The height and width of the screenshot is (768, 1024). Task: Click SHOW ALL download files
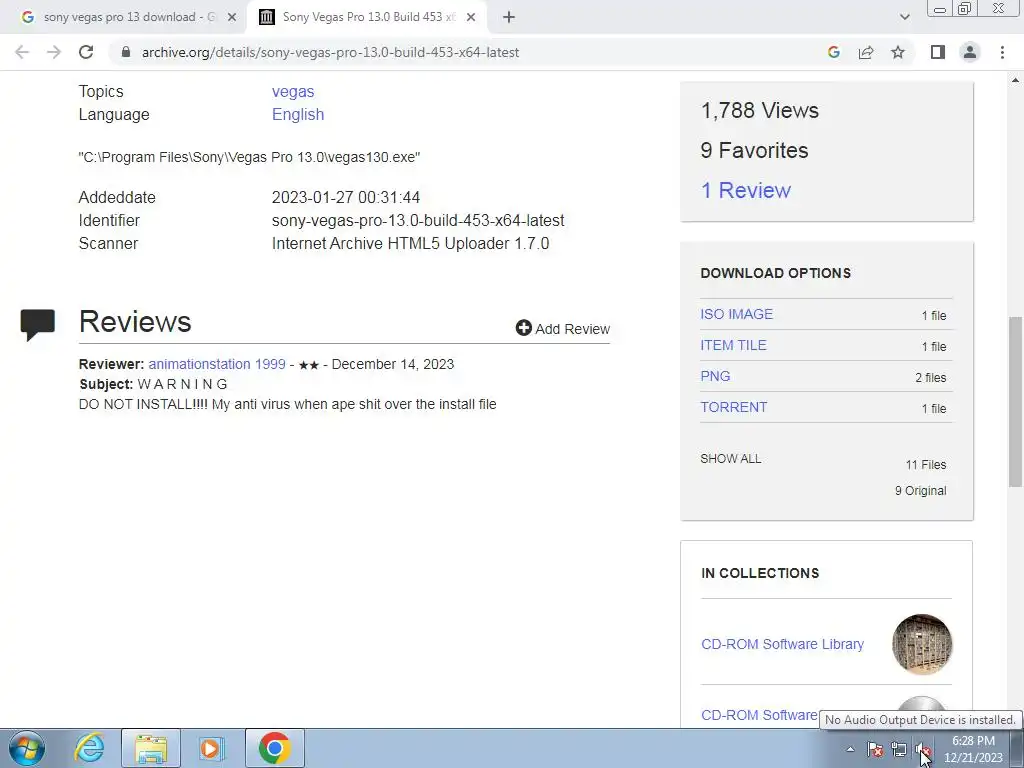point(730,458)
